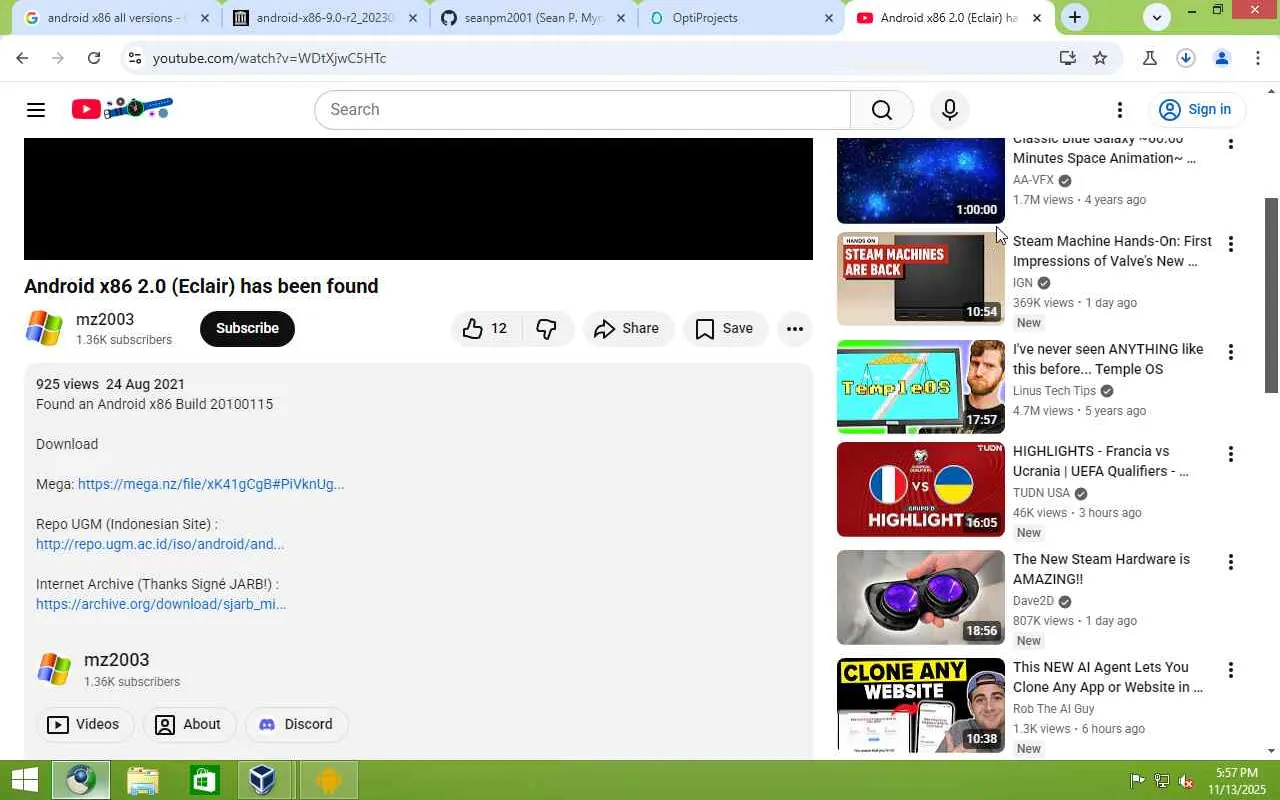
Task: Open options for The New Steam Hardware video
Action: 1231,562
